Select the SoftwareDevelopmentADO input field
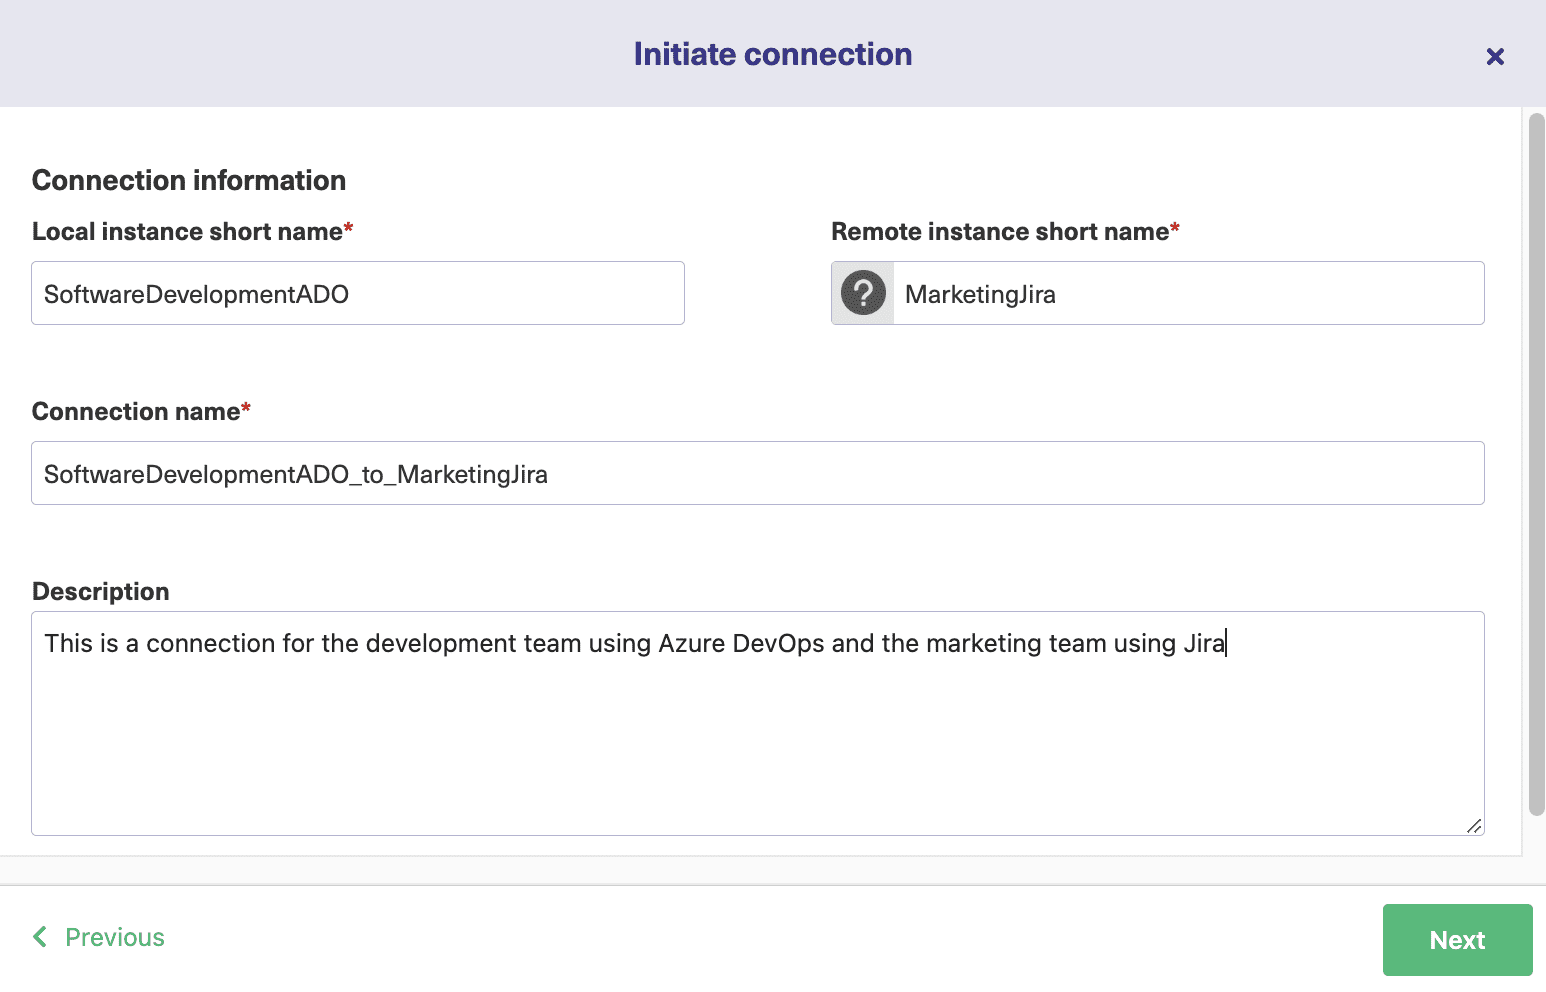Screen dimensions: 1546x992 357,293
